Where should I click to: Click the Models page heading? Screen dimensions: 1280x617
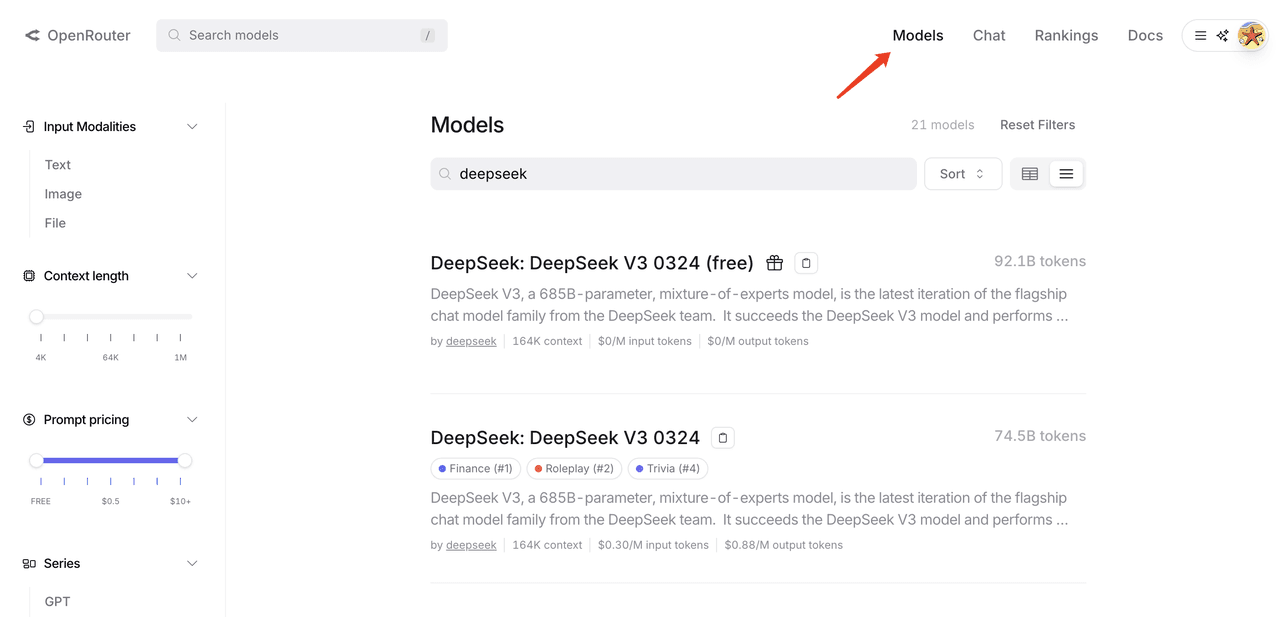point(467,125)
